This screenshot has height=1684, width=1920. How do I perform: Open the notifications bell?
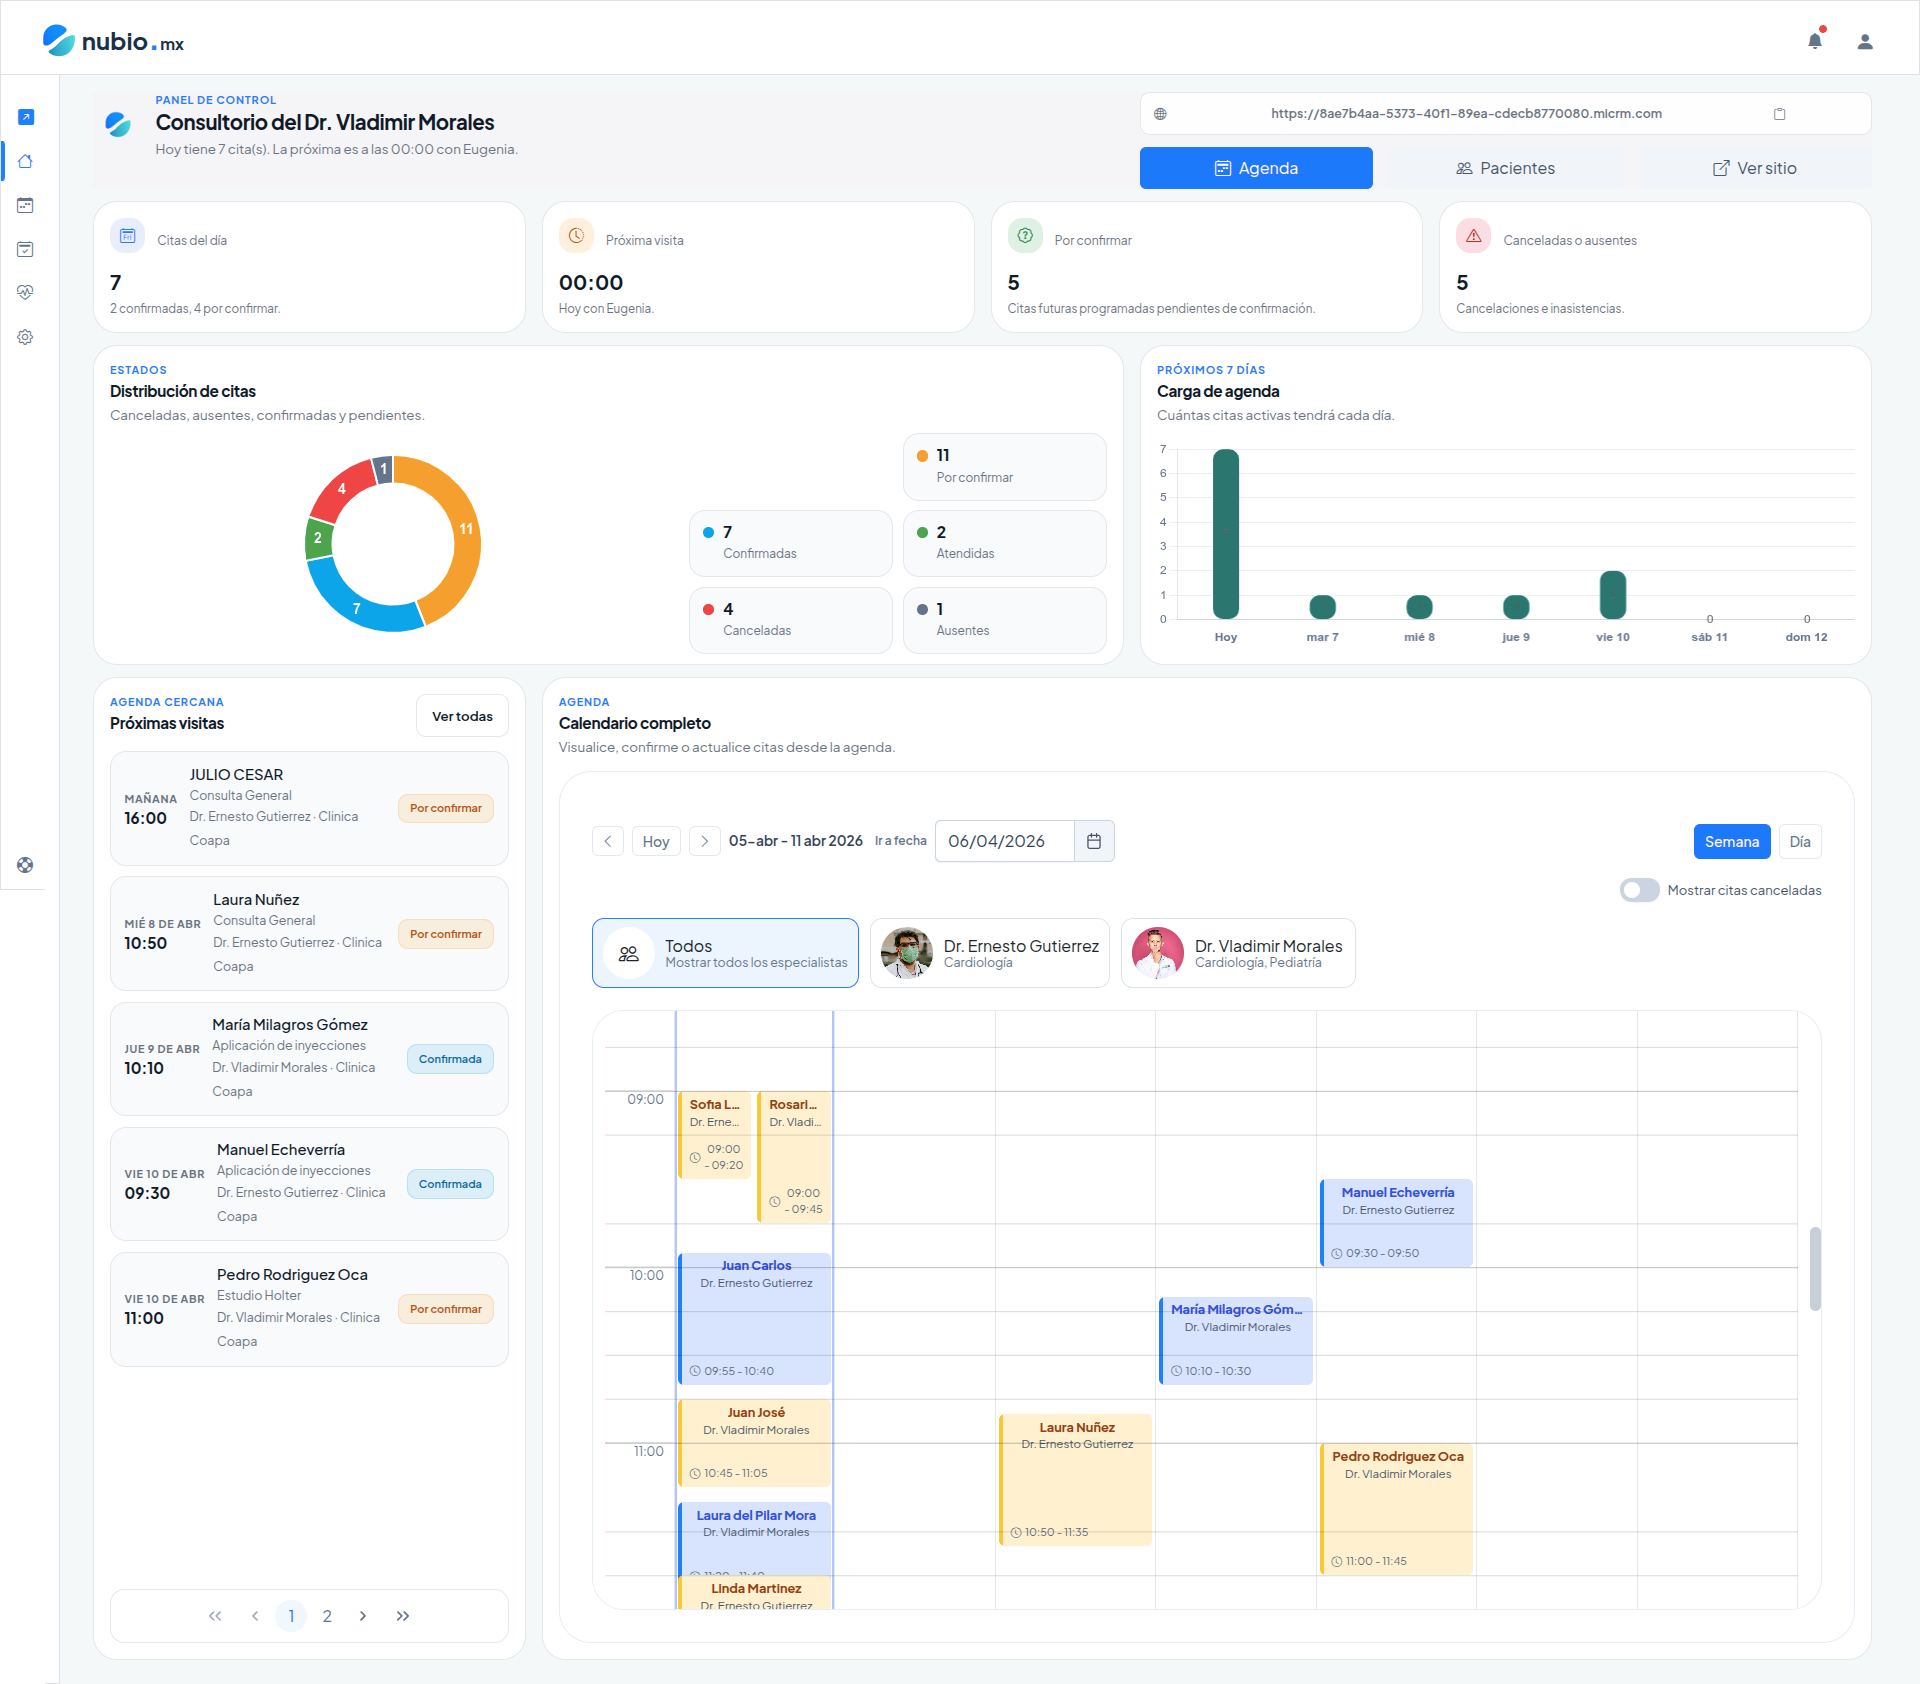tap(1814, 41)
